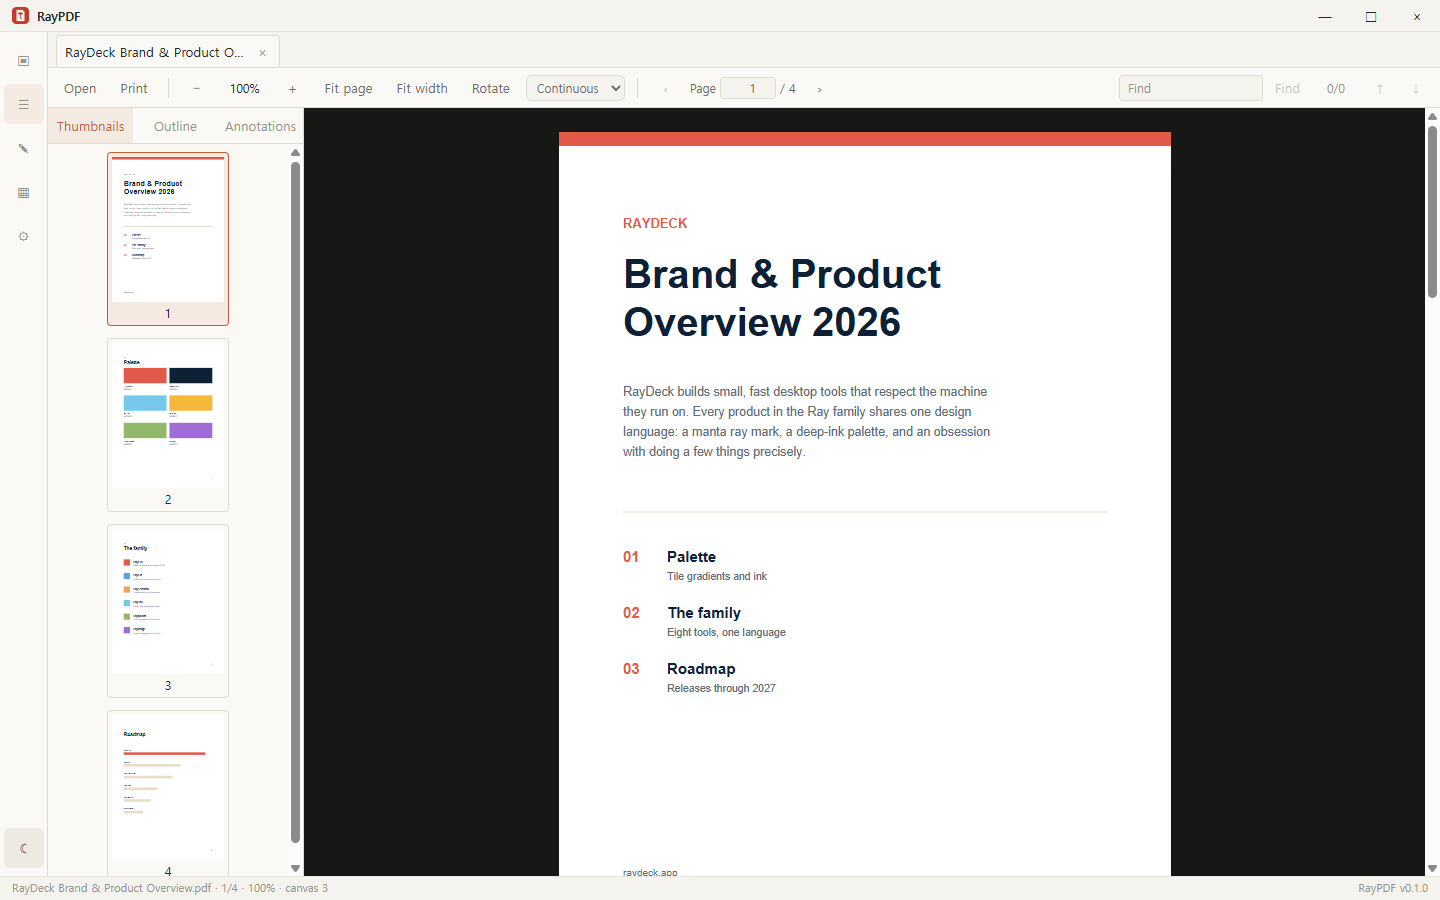Click the Find button beside the search box
Viewport: 1440px width, 900px height.
pyautogui.click(x=1287, y=88)
